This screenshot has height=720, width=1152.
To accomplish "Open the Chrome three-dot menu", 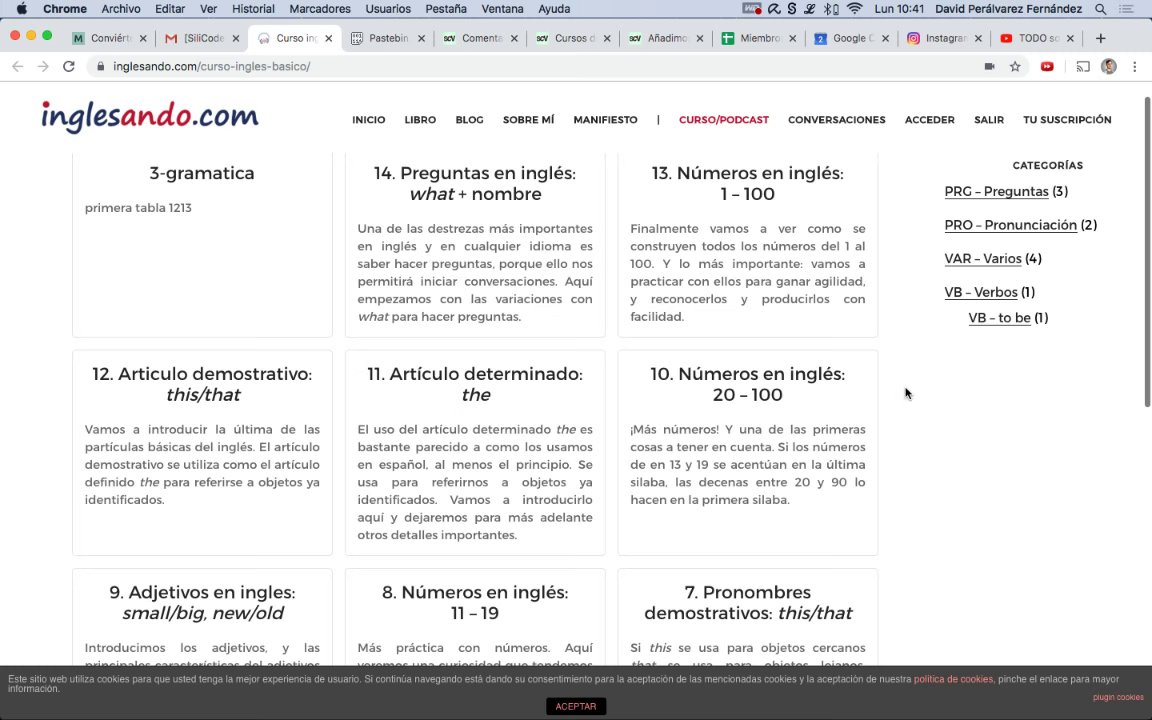I will [x=1134, y=66].
